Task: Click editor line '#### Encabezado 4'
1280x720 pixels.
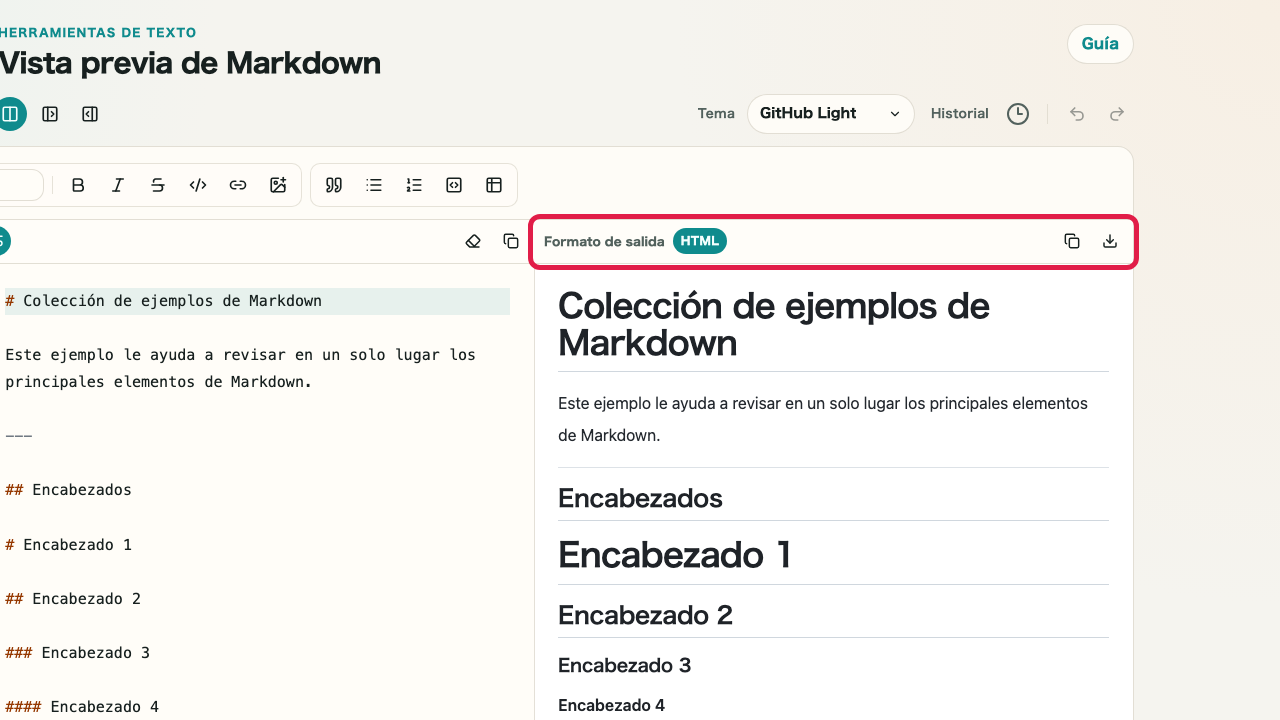Action: pos(82,707)
